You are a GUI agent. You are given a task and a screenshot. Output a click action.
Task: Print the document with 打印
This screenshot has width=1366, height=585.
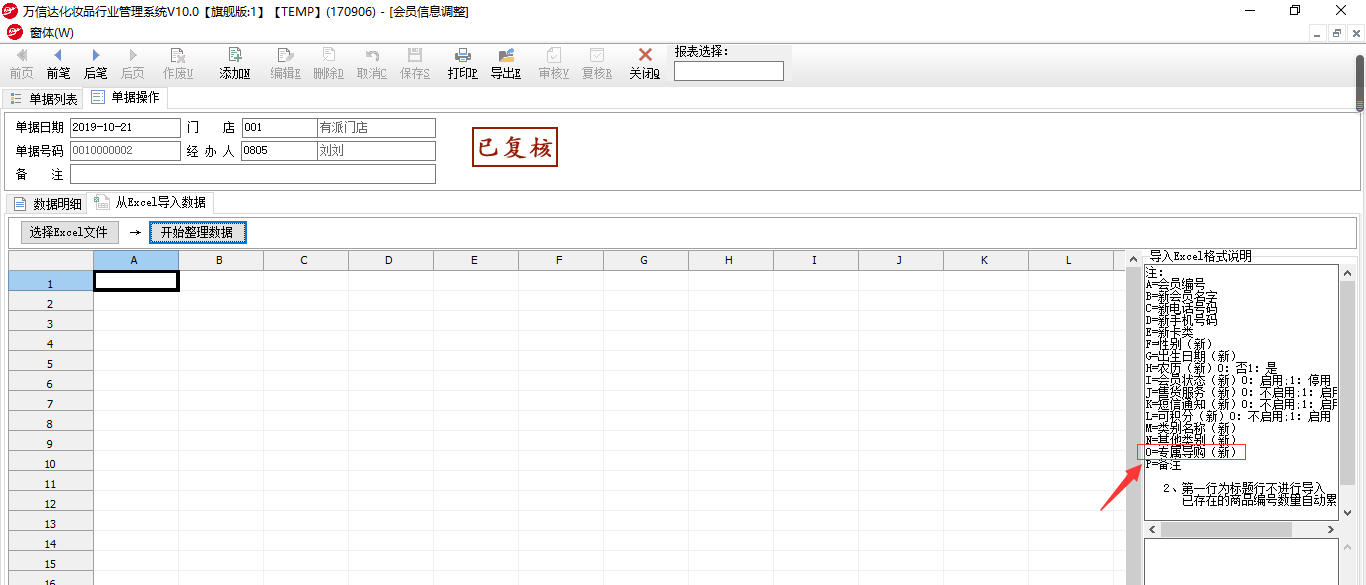coord(462,64)
